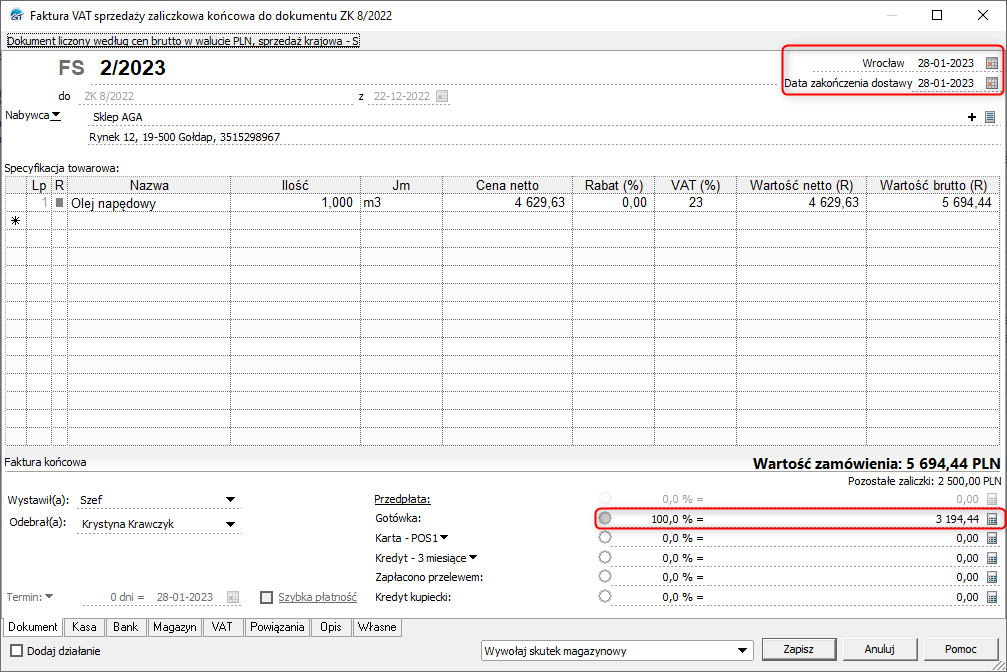Open calculator icon for Zapłacono przelewem amount
This screenshot has width=1007, height=672.
click(992, 578)
